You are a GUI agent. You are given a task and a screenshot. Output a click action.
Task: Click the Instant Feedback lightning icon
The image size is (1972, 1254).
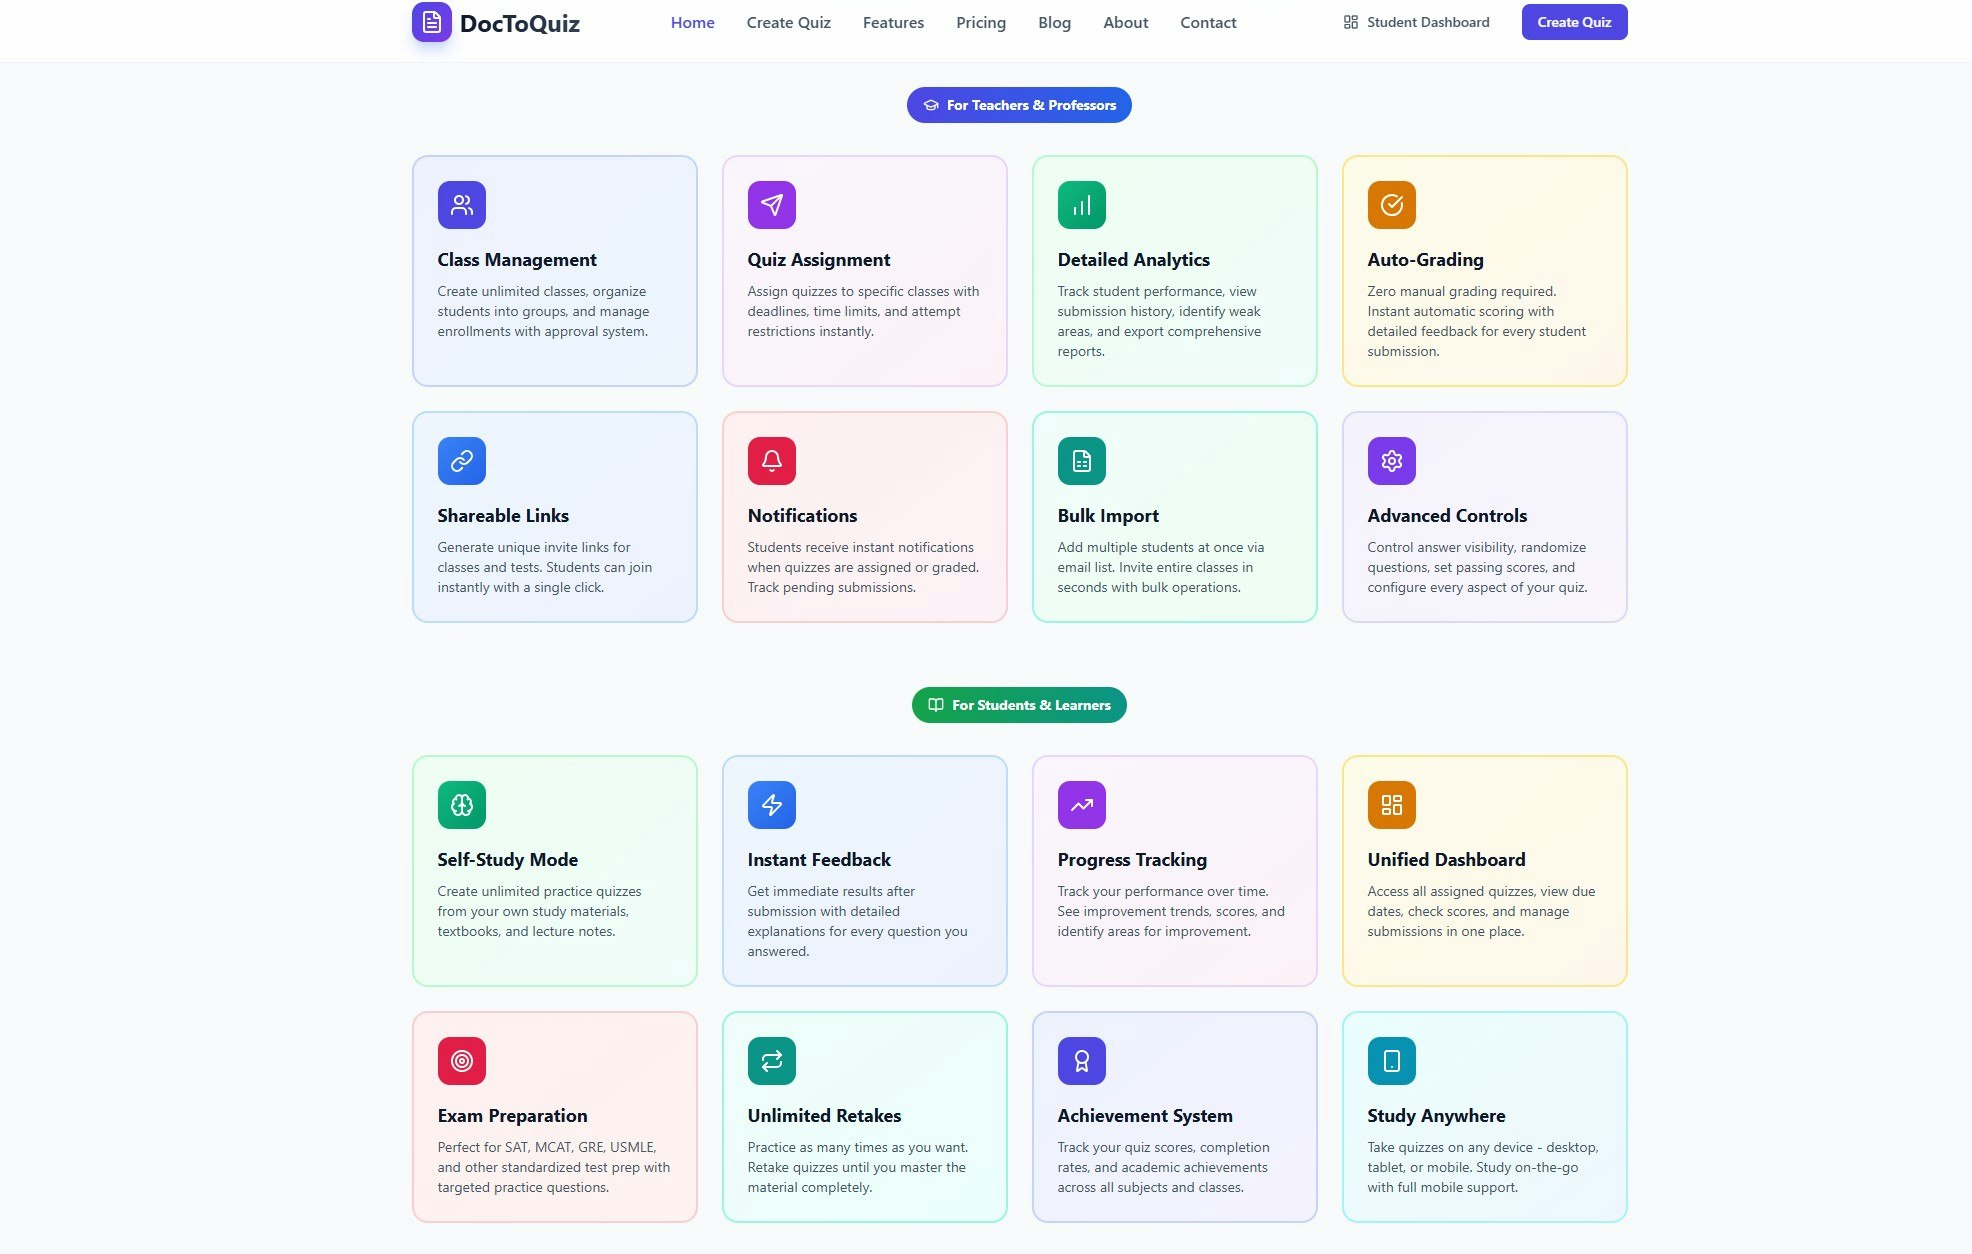pyautogui.click(x=771, y=804)
